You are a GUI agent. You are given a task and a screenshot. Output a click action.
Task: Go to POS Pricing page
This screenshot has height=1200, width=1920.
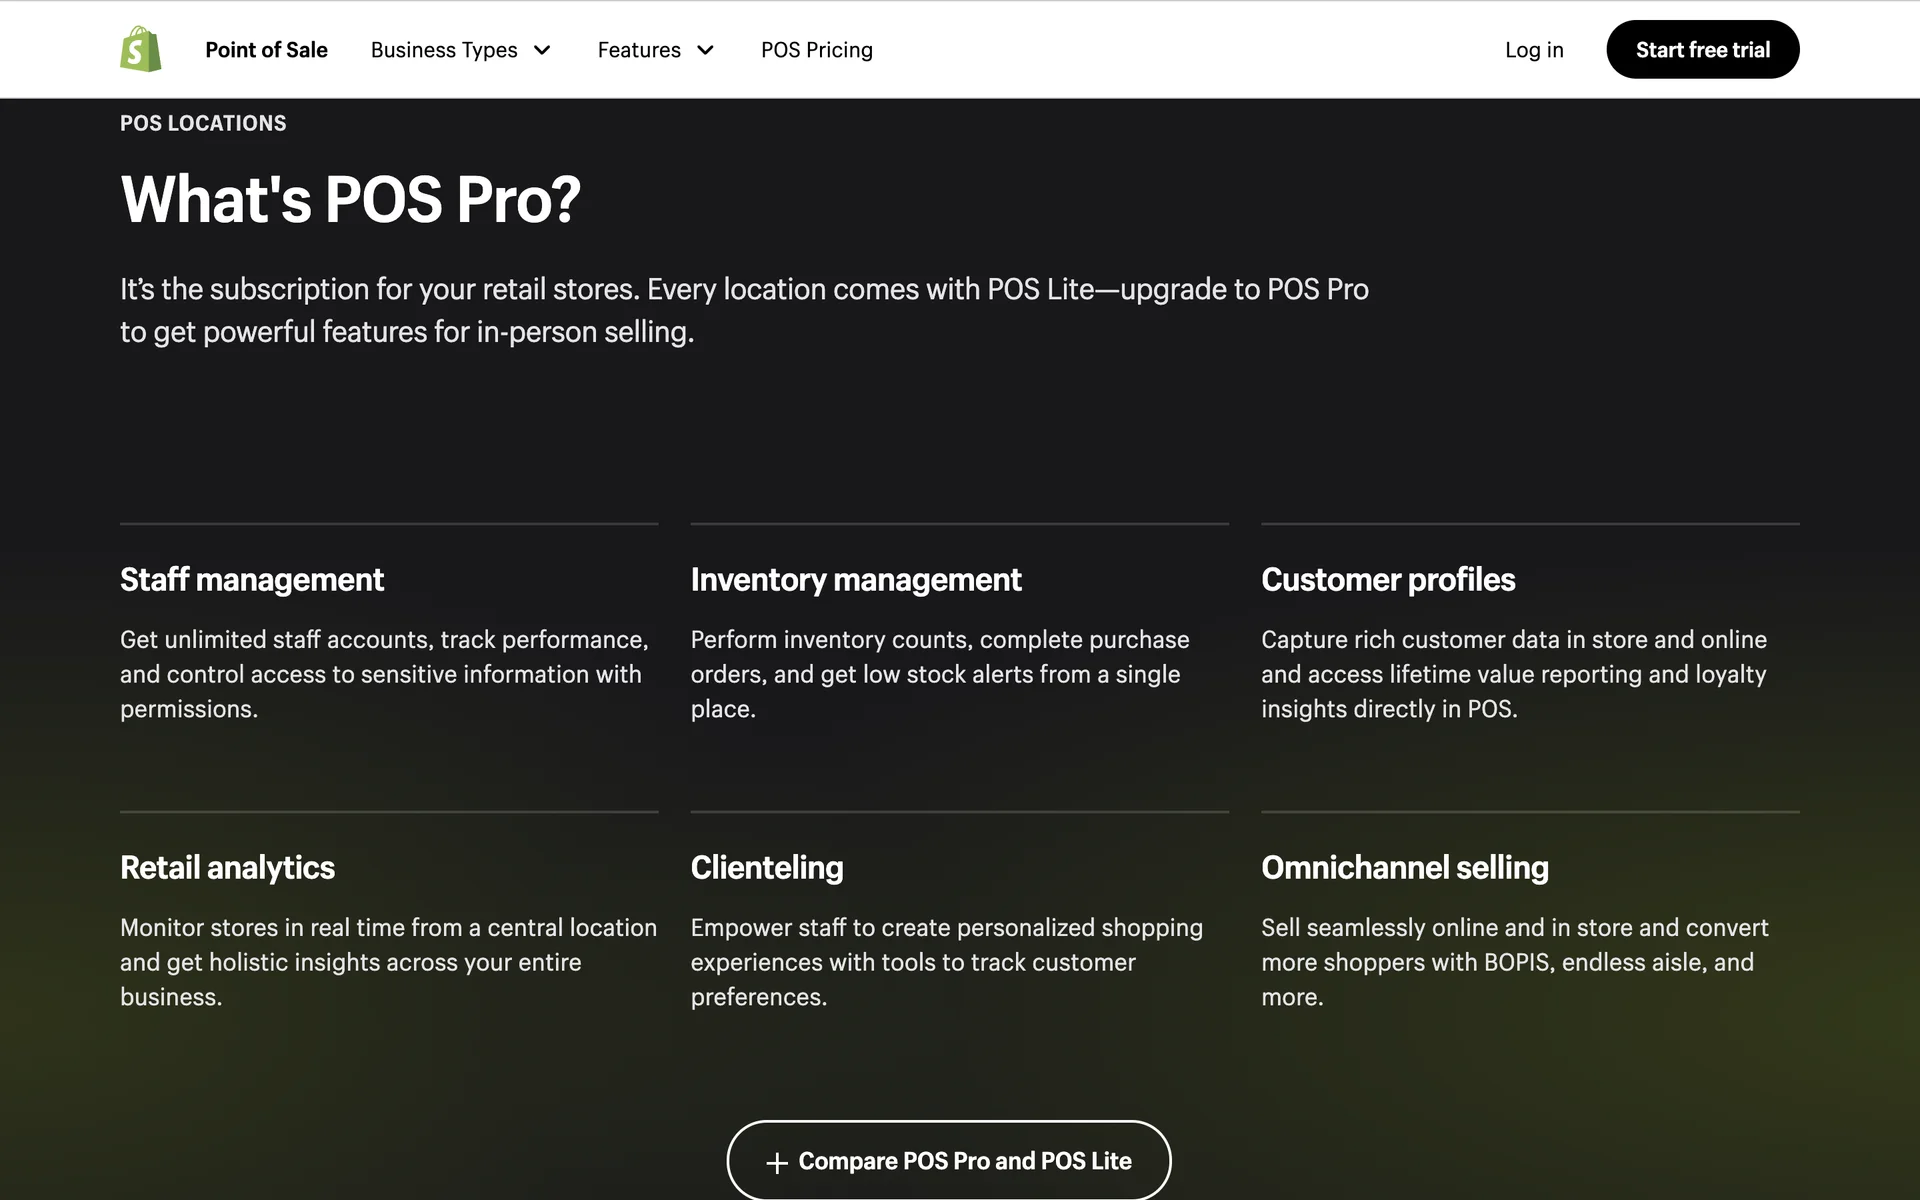[x=816, y=50]
